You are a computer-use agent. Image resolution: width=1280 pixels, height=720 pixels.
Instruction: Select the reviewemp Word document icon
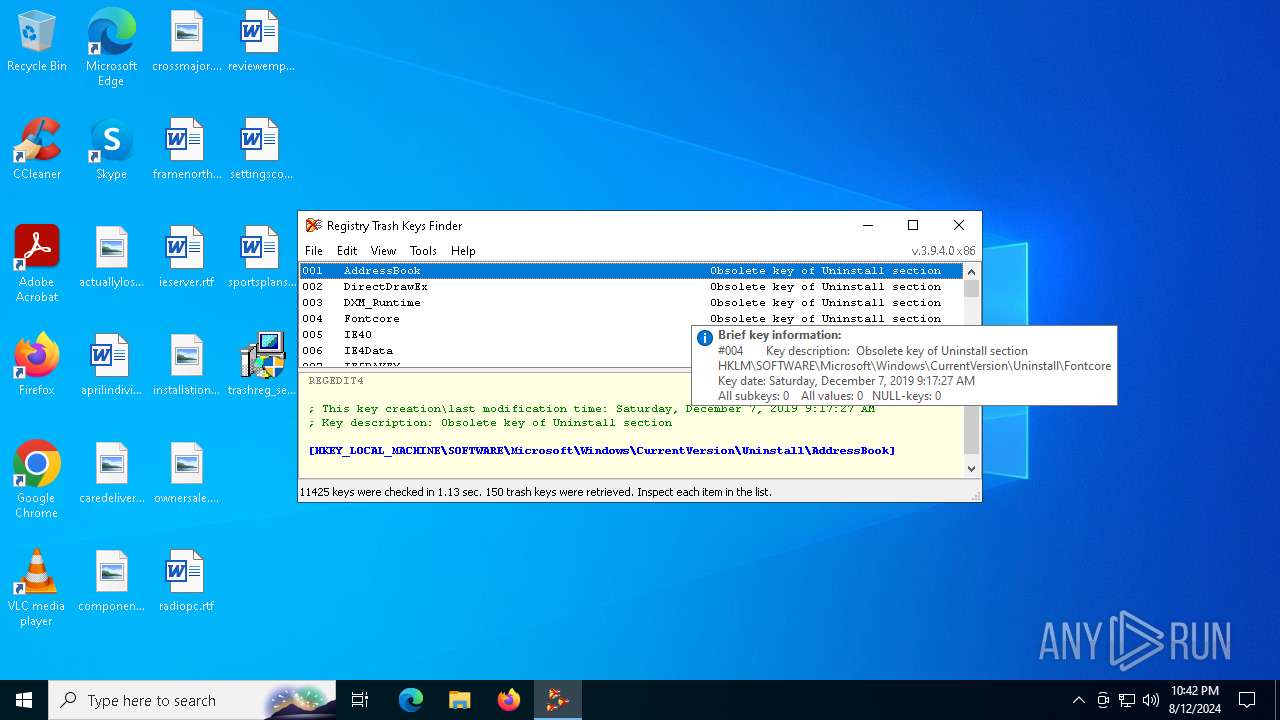pyautogui.click(x=260, y=42)
